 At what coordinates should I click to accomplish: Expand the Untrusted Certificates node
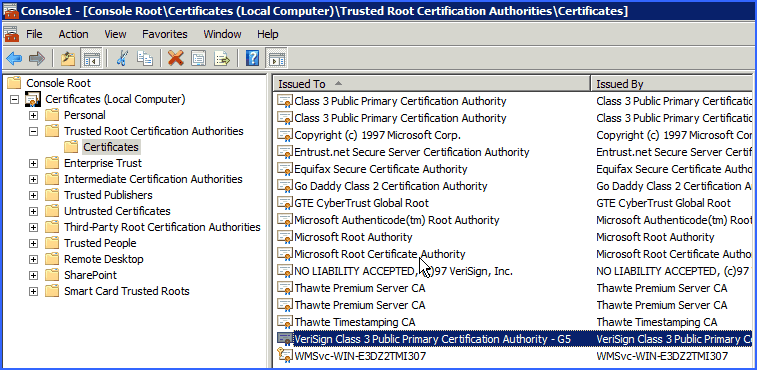[x=33, y=212]
